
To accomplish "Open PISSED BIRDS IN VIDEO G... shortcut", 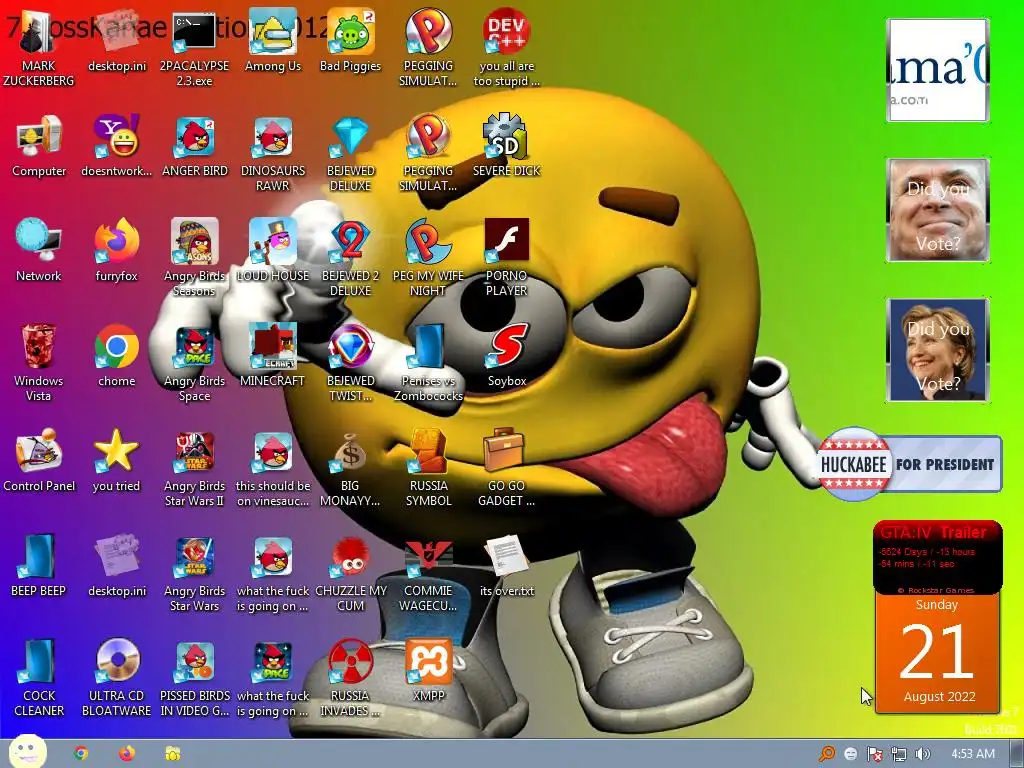I will click(x=194, y=679).
